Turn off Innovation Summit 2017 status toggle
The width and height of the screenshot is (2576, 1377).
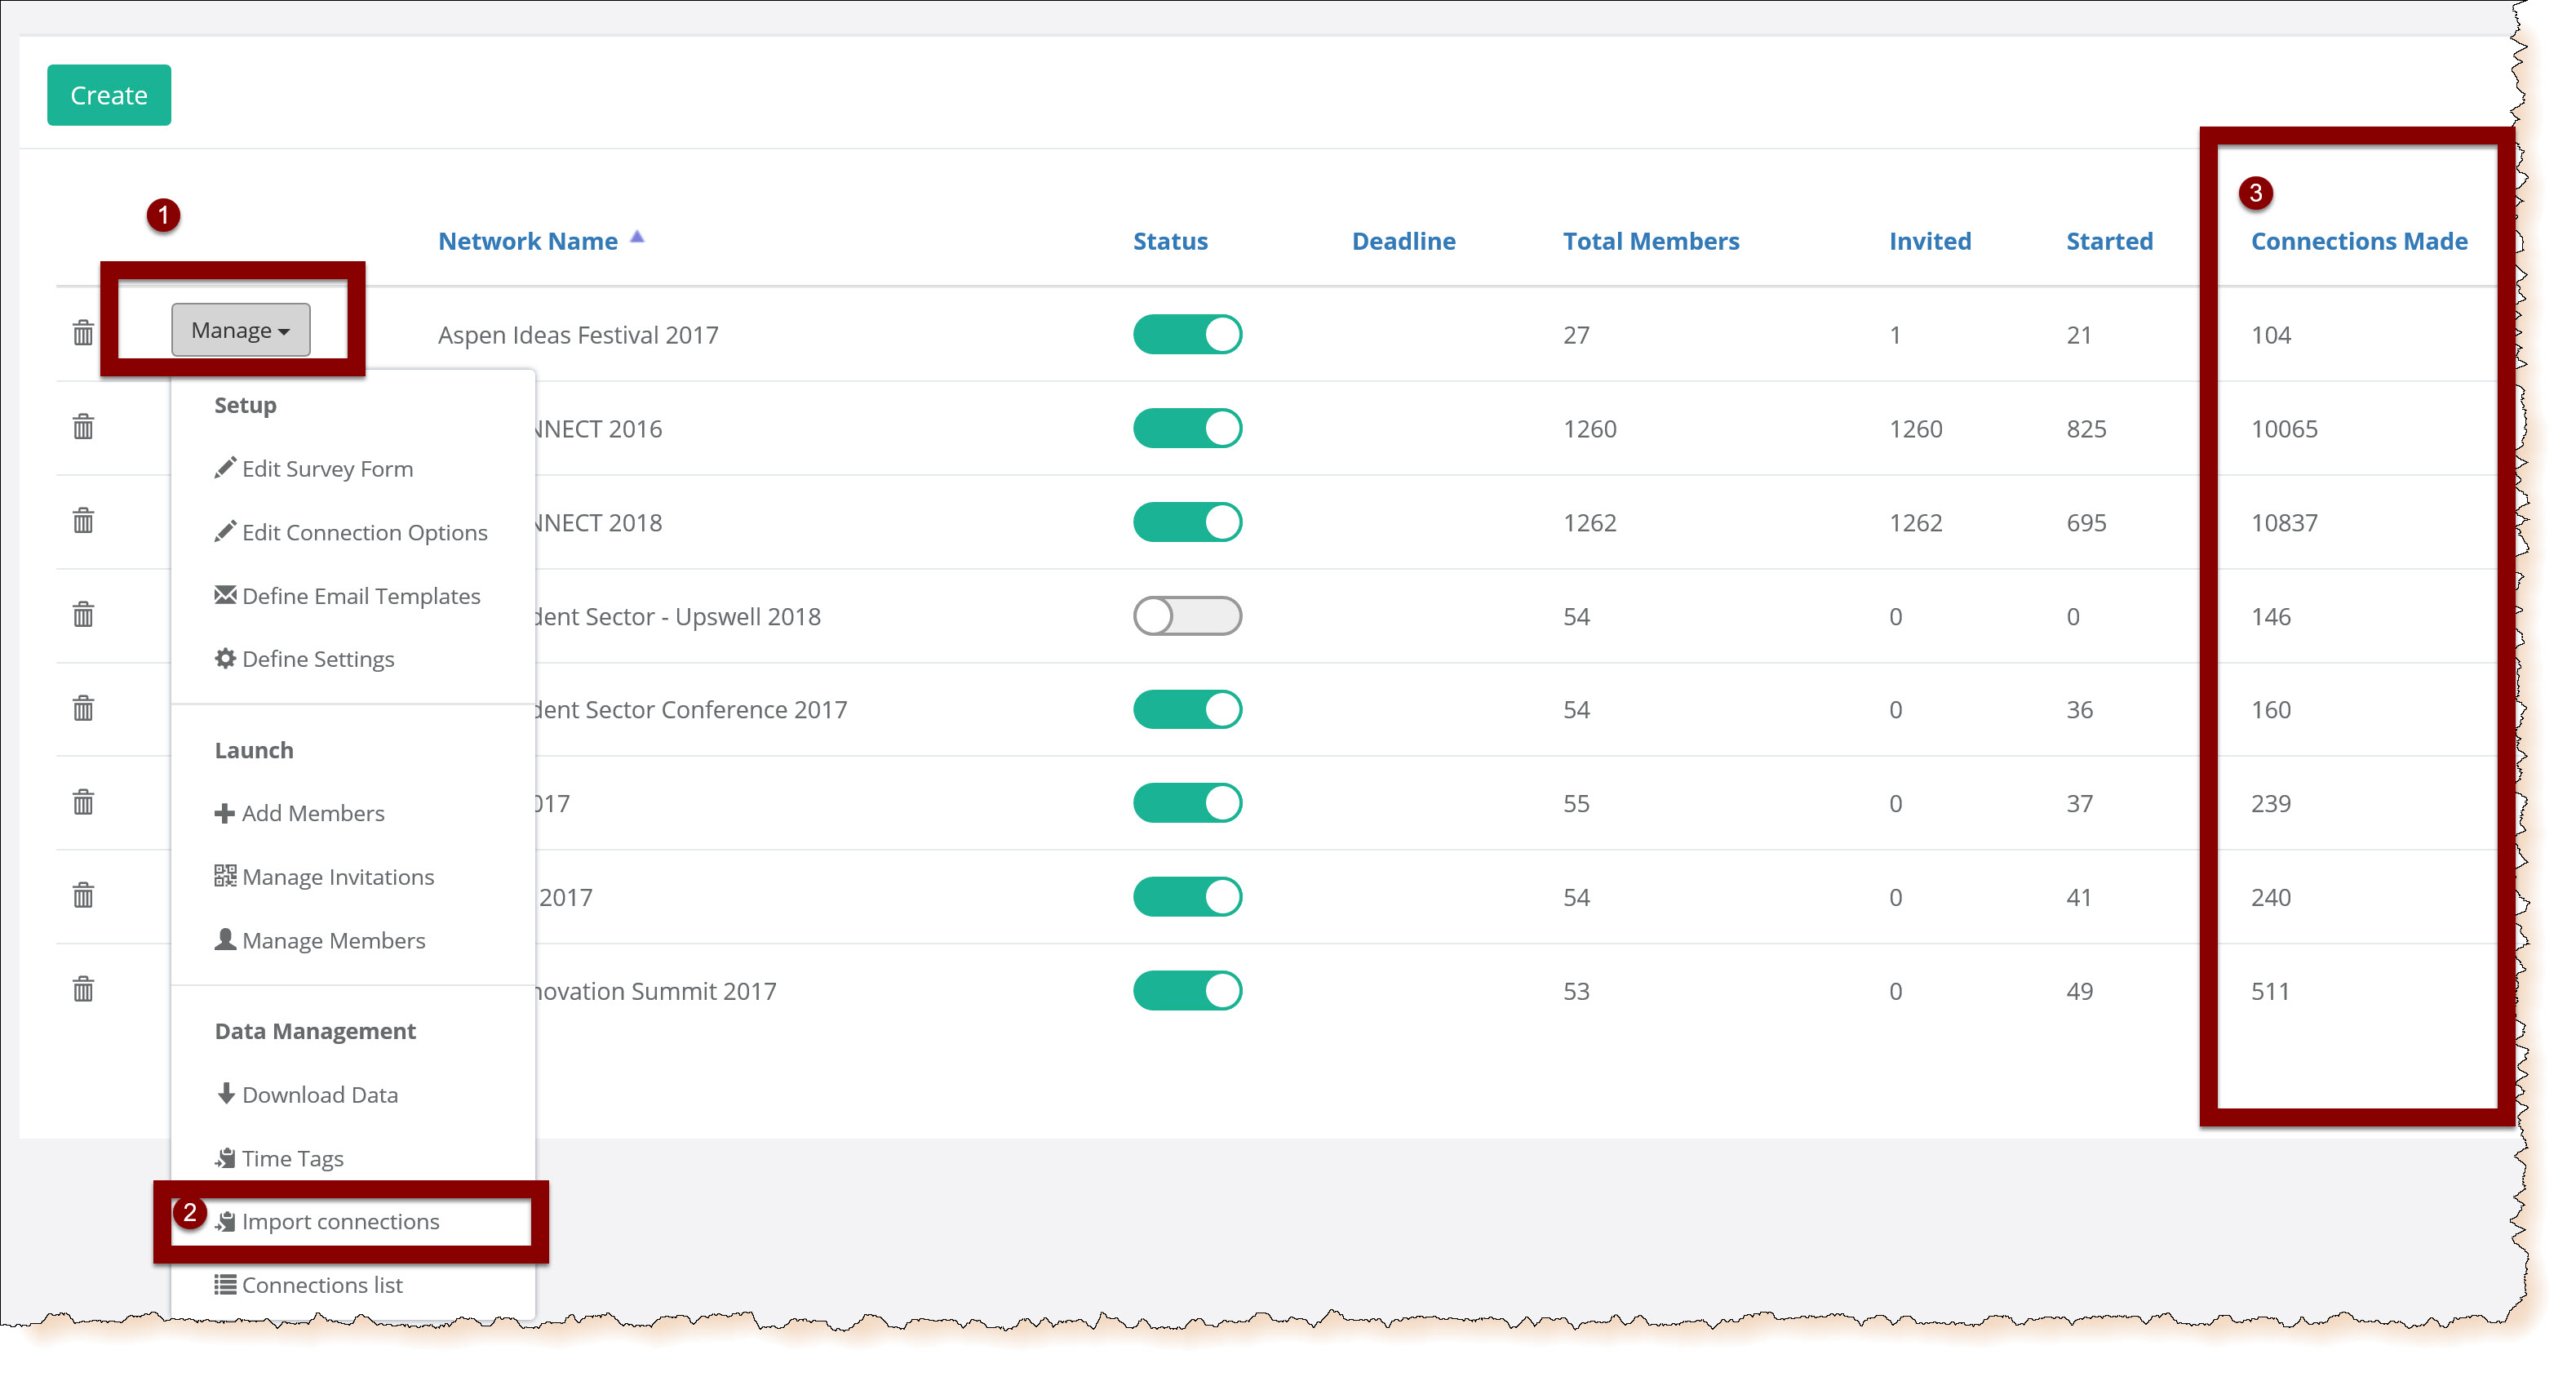[x=1187, y=990]
